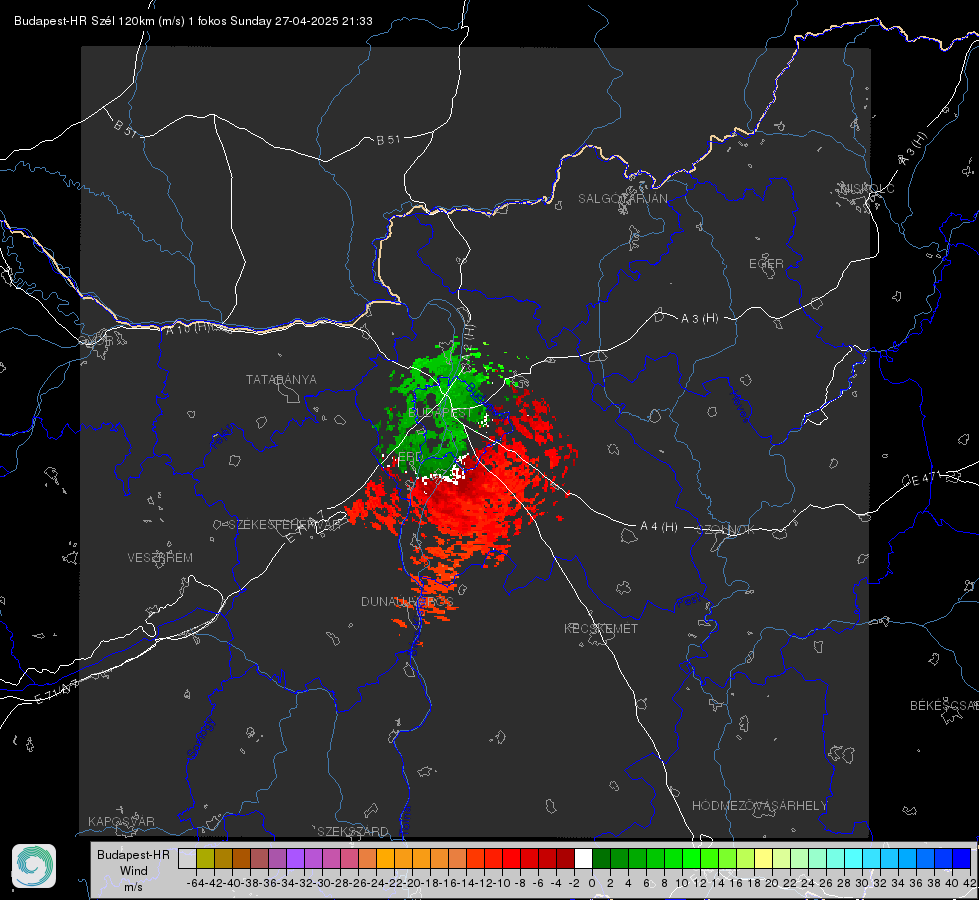This screenshot has width=979, height=900.
Task: Click the Pest county label
Action: (x=689, y=601)
